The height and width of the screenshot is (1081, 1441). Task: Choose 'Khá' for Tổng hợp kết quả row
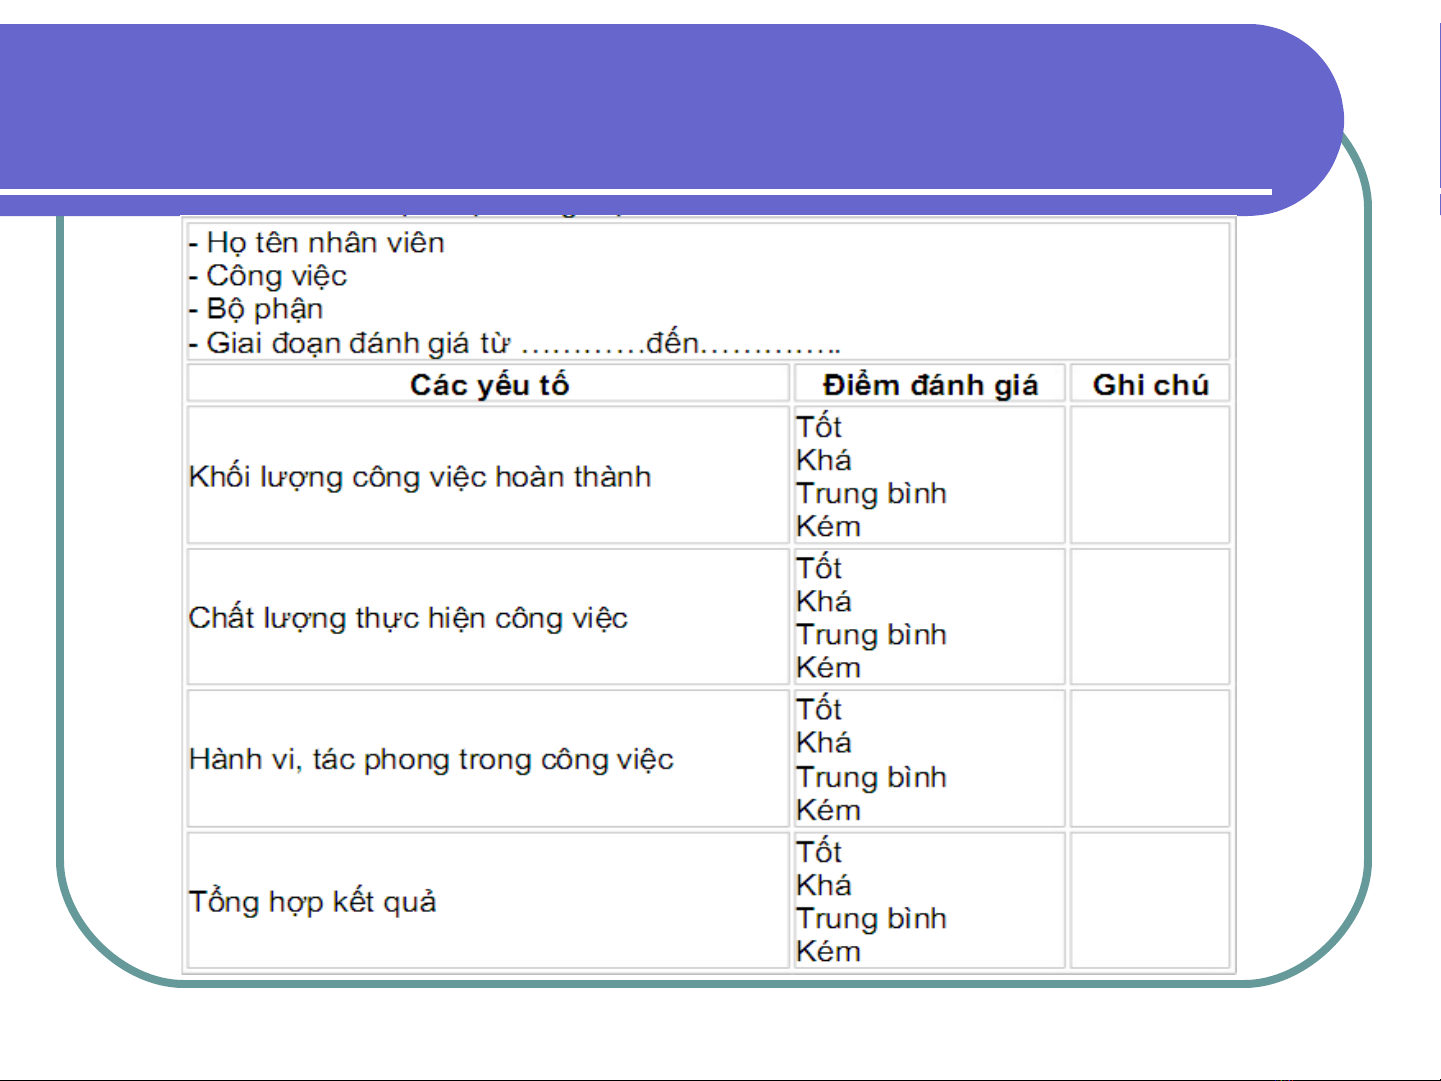click(x=824, y=885)
